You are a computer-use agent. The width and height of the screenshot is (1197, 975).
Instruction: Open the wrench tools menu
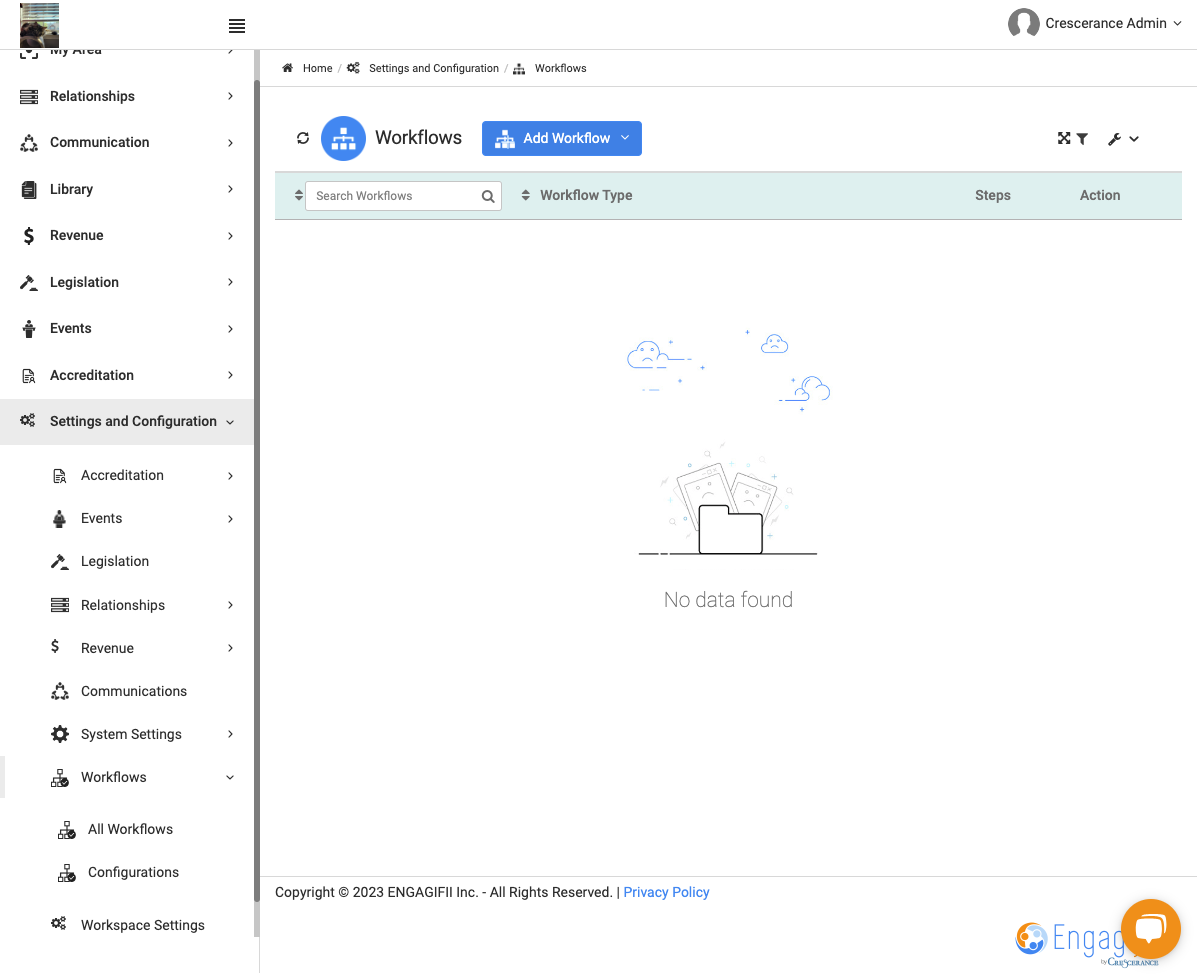coord(1123,139)
